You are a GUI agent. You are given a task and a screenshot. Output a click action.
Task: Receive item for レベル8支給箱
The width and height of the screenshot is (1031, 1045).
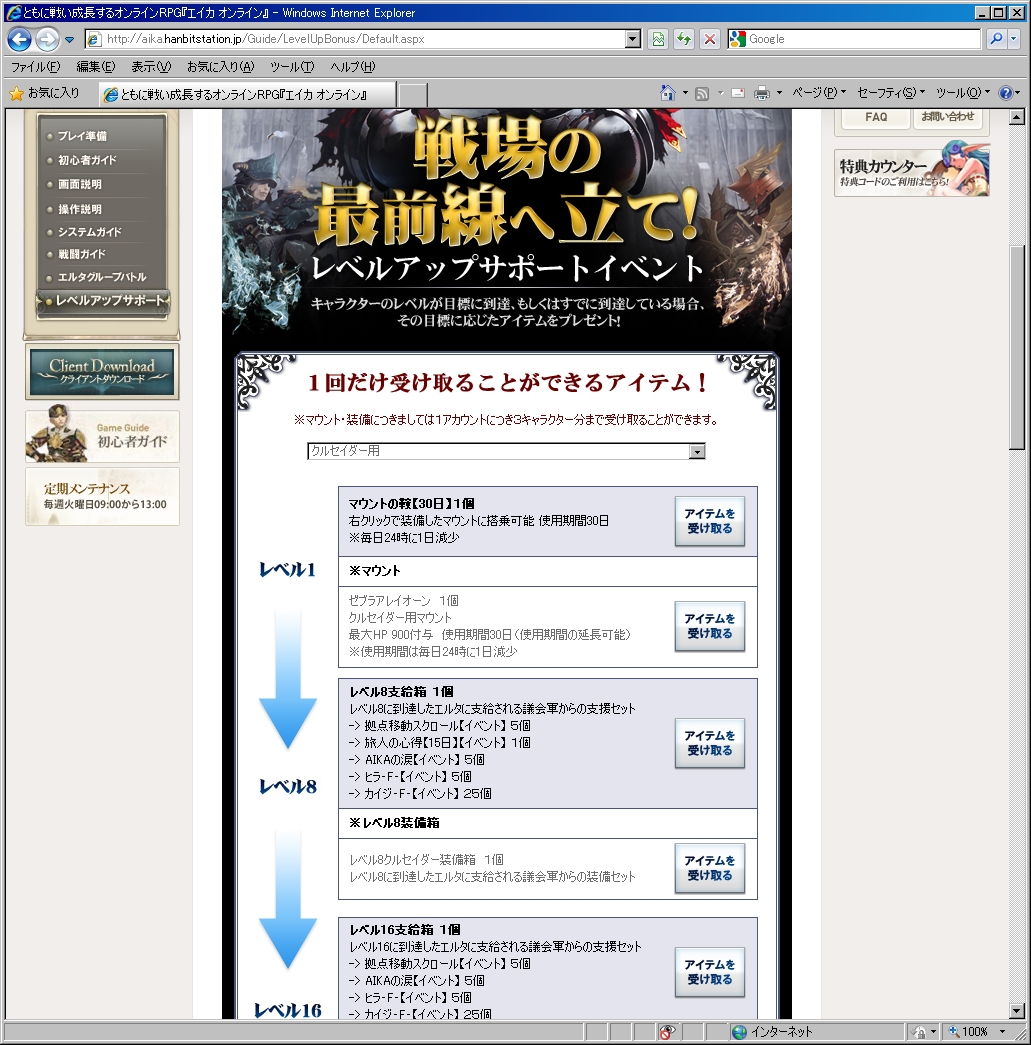click(710, 743)
